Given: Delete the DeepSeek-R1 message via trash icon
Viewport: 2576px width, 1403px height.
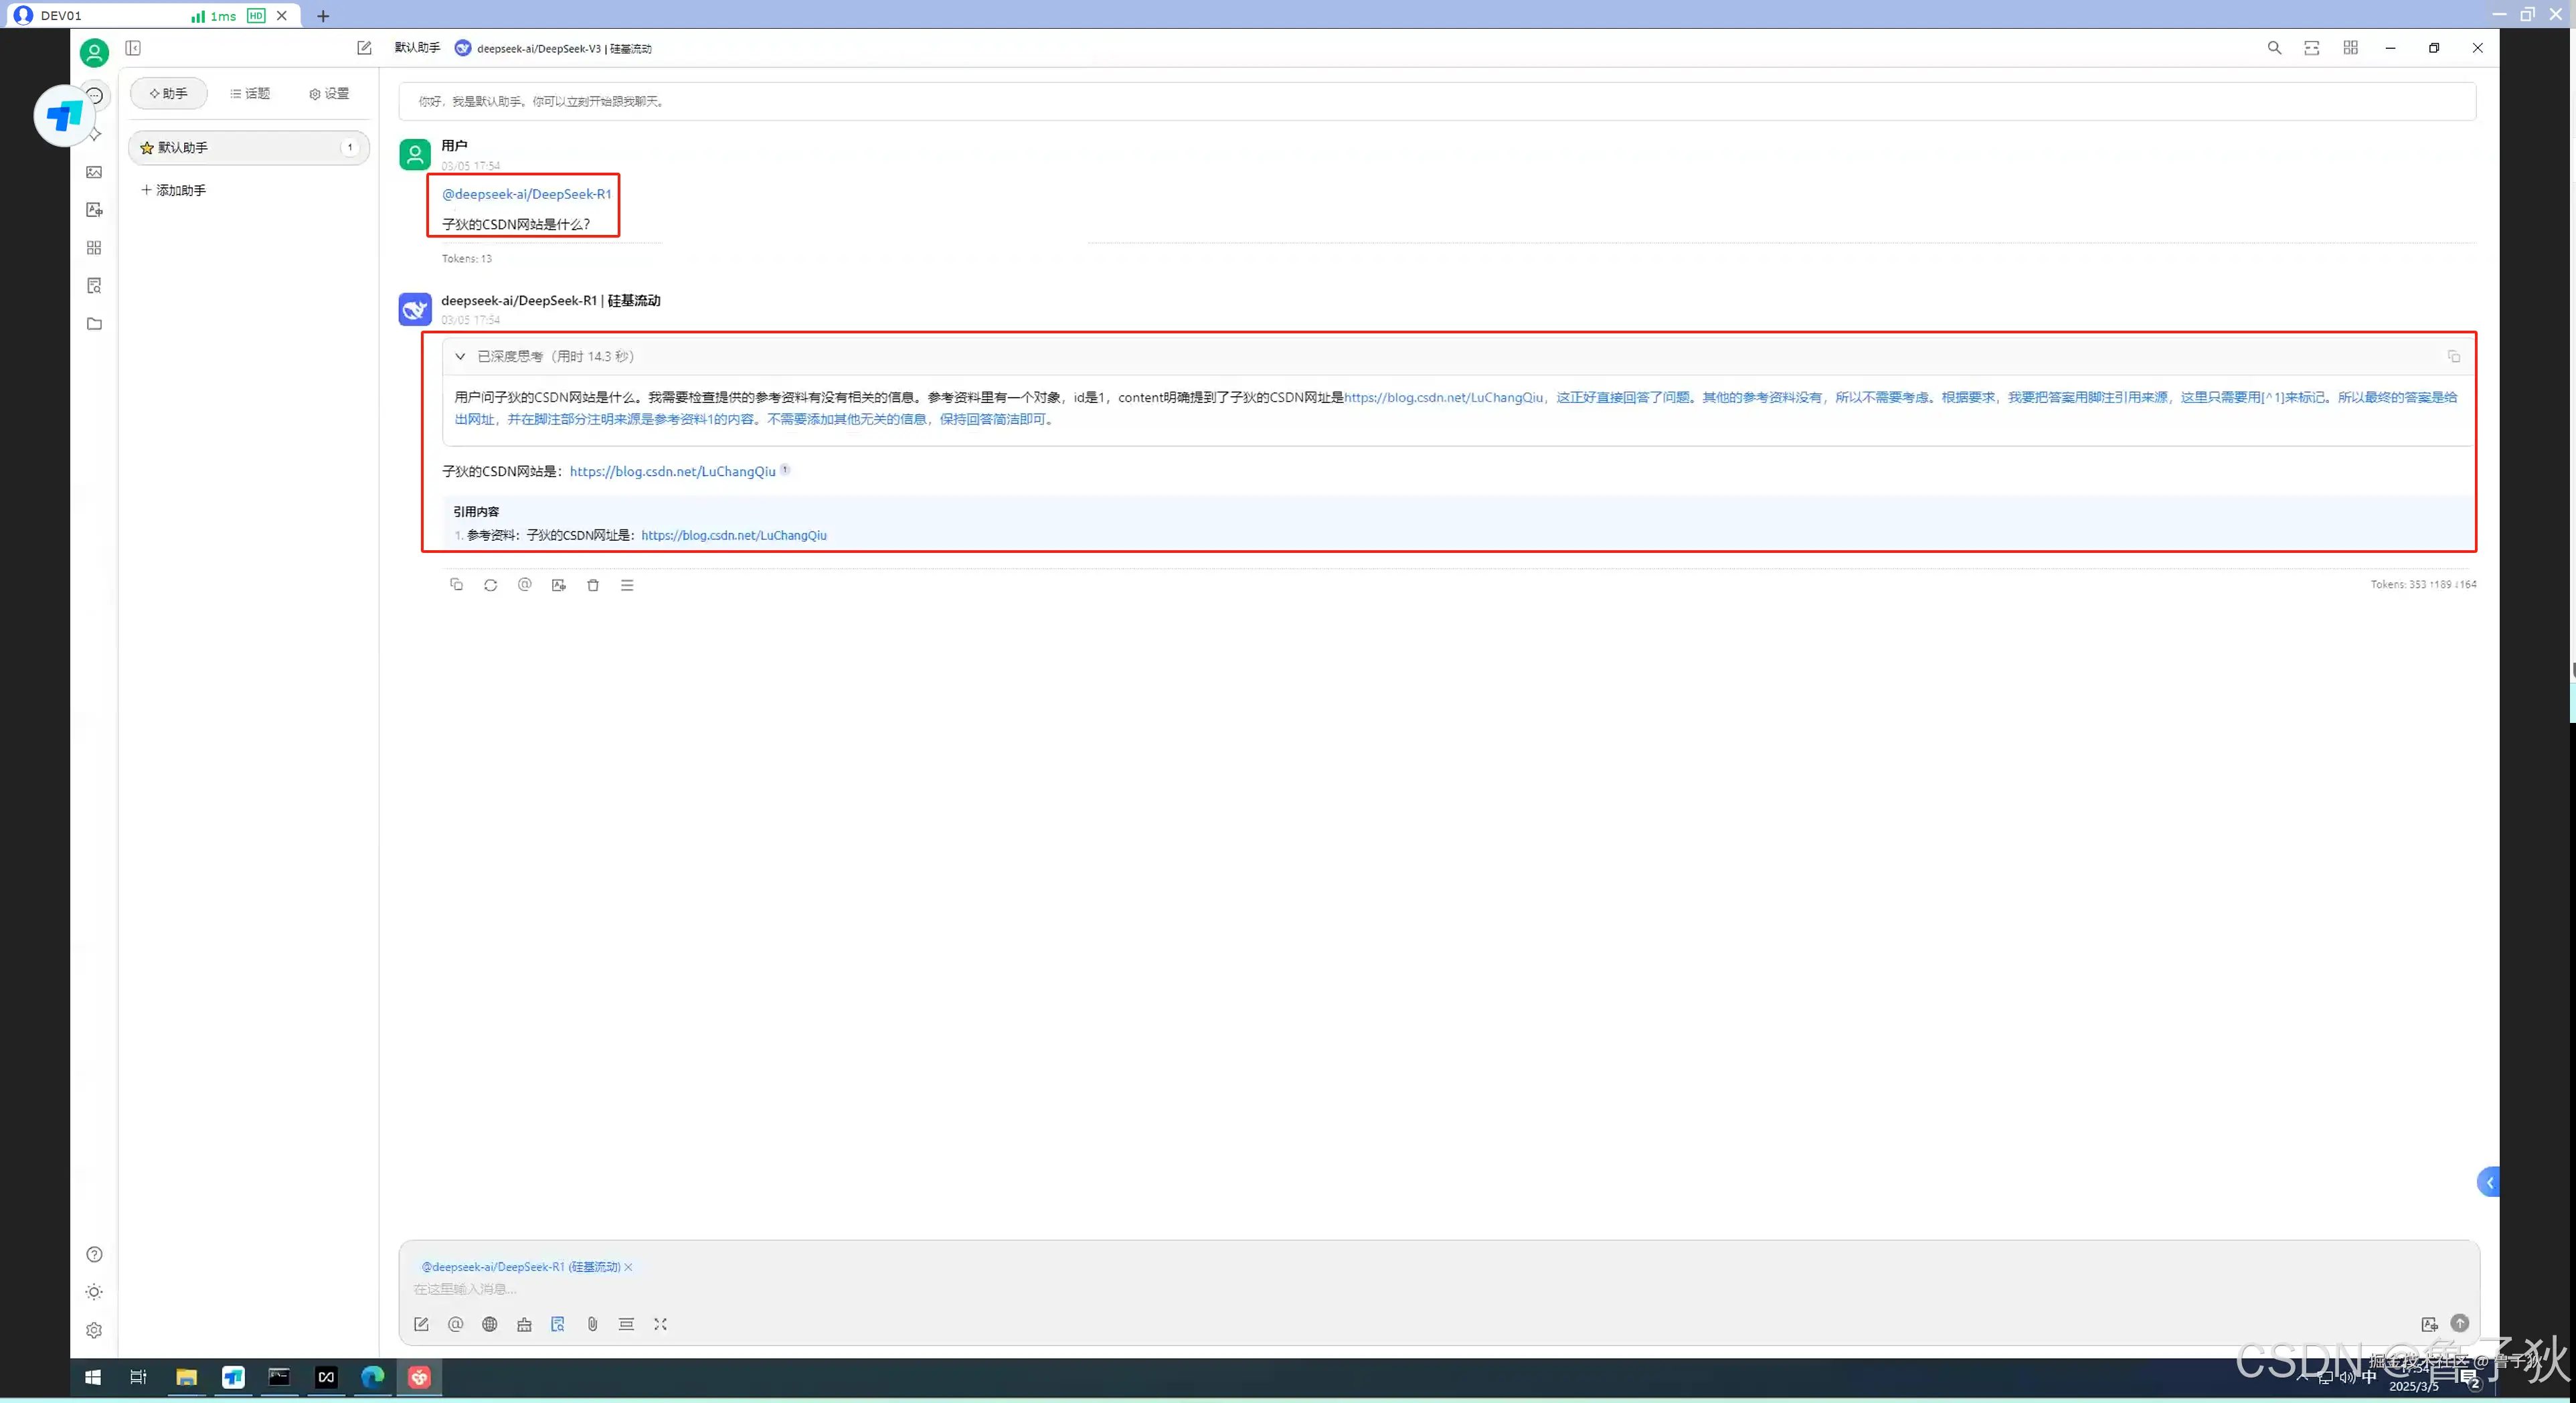Looking at the screenshot, I should point(593,585).
